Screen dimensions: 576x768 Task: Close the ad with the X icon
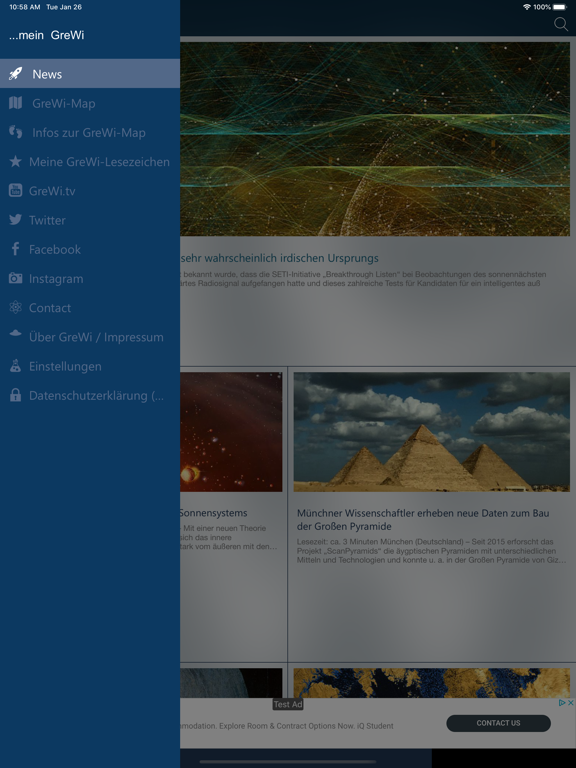[x=571, y=702]
